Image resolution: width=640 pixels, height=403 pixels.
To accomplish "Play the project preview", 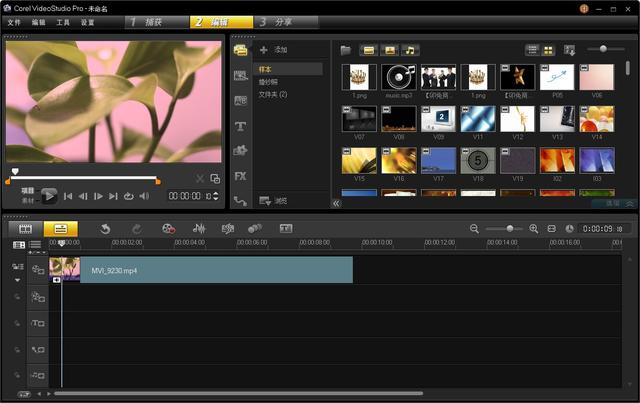I will pyautogui.click(x=49, y=196).
